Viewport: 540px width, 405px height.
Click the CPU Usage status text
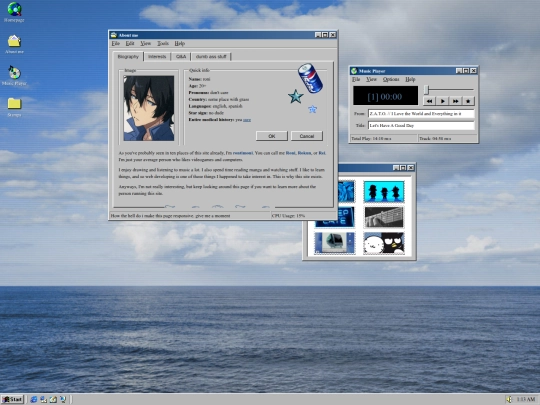click(x=288, y=216)
